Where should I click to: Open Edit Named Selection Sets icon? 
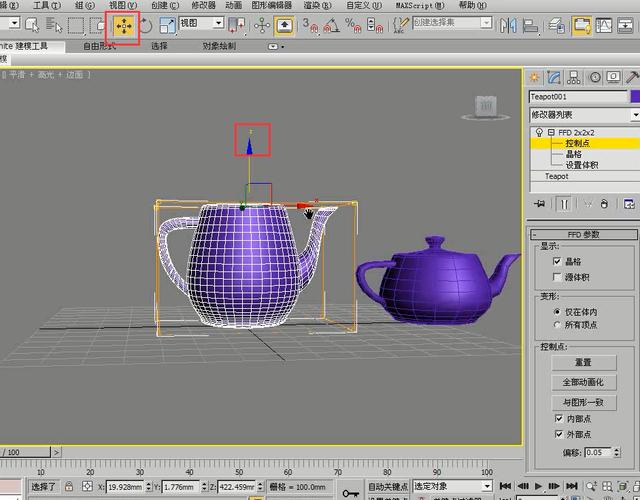[400, 25]
